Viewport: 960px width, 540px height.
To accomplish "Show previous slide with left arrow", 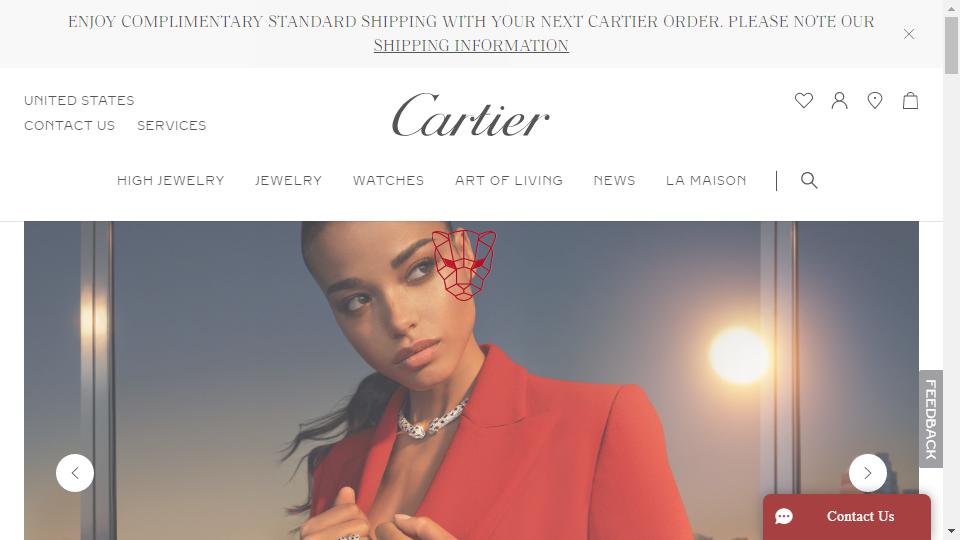I will click(75, 473).
